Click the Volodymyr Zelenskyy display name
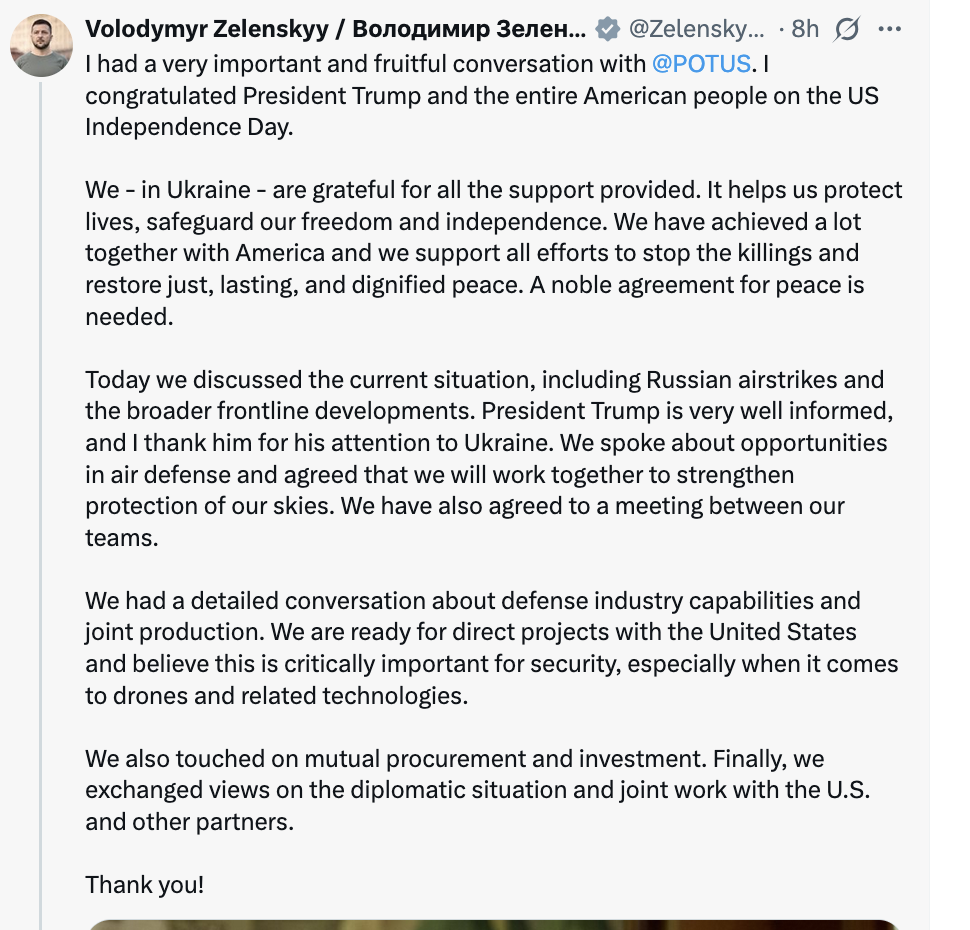 (x=335, y=30)
